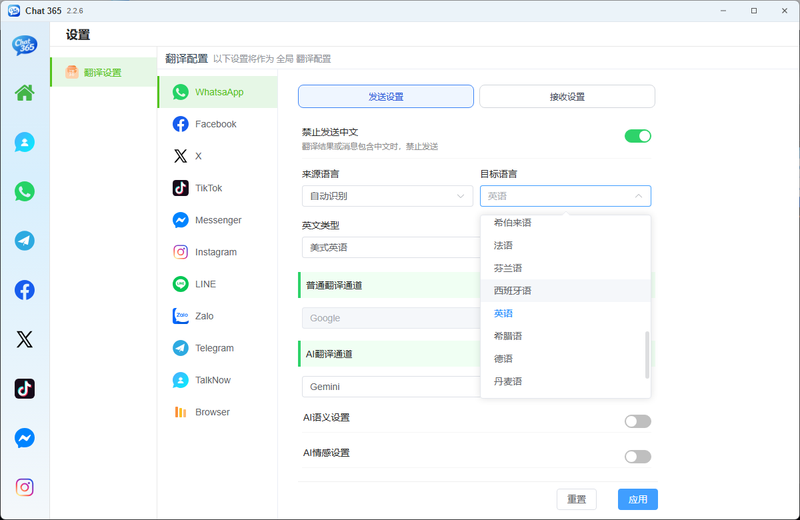Click the 重置 button
The height and width of the screenshot is (520, 800).
click(x=577, y=499)
